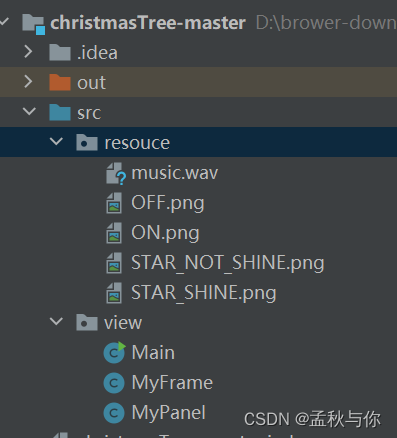The height and width of the screenshot is (438, 397).
Task: Select the ON.png file
Action: point(165,233)
